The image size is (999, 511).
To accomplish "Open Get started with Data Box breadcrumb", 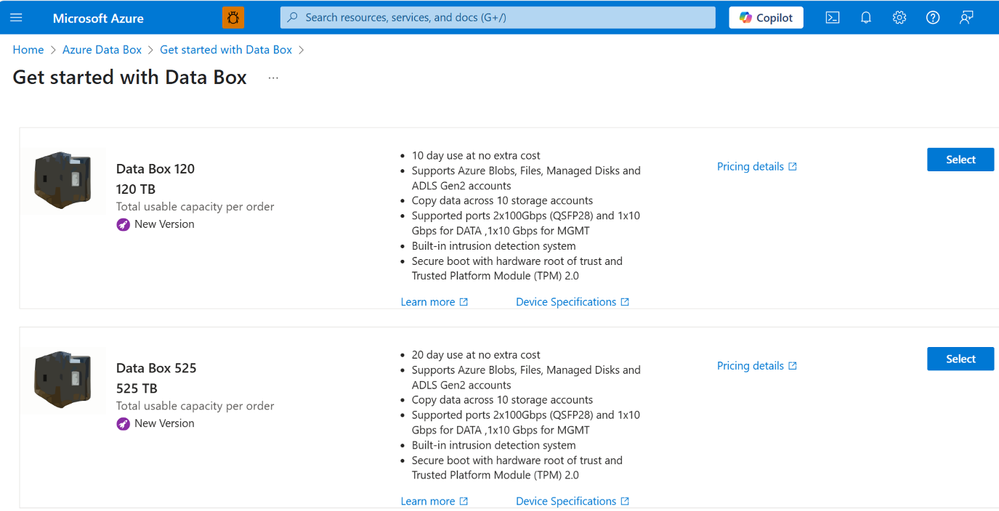I will pos(226,50).
